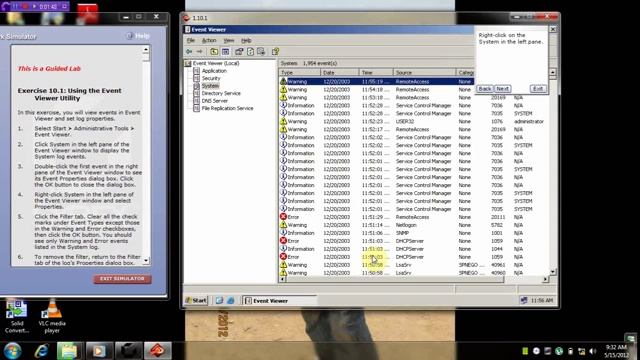Click the instructions panel scrollbar up arrow
This screenshot has width=640, height=360.
[146, 50]
